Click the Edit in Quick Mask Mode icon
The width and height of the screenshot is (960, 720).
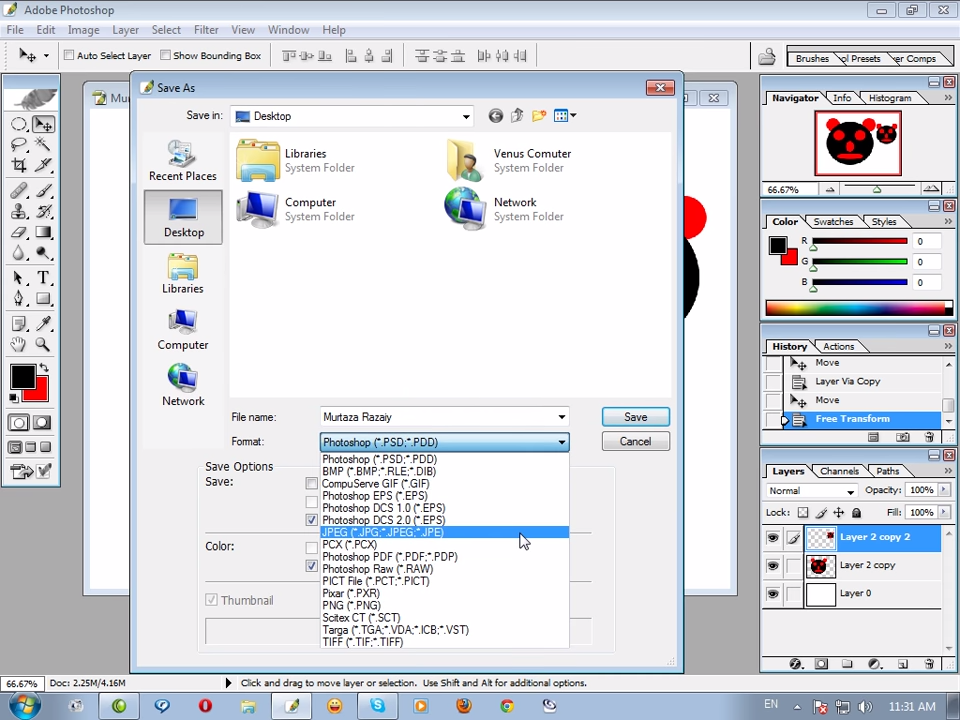42,422
